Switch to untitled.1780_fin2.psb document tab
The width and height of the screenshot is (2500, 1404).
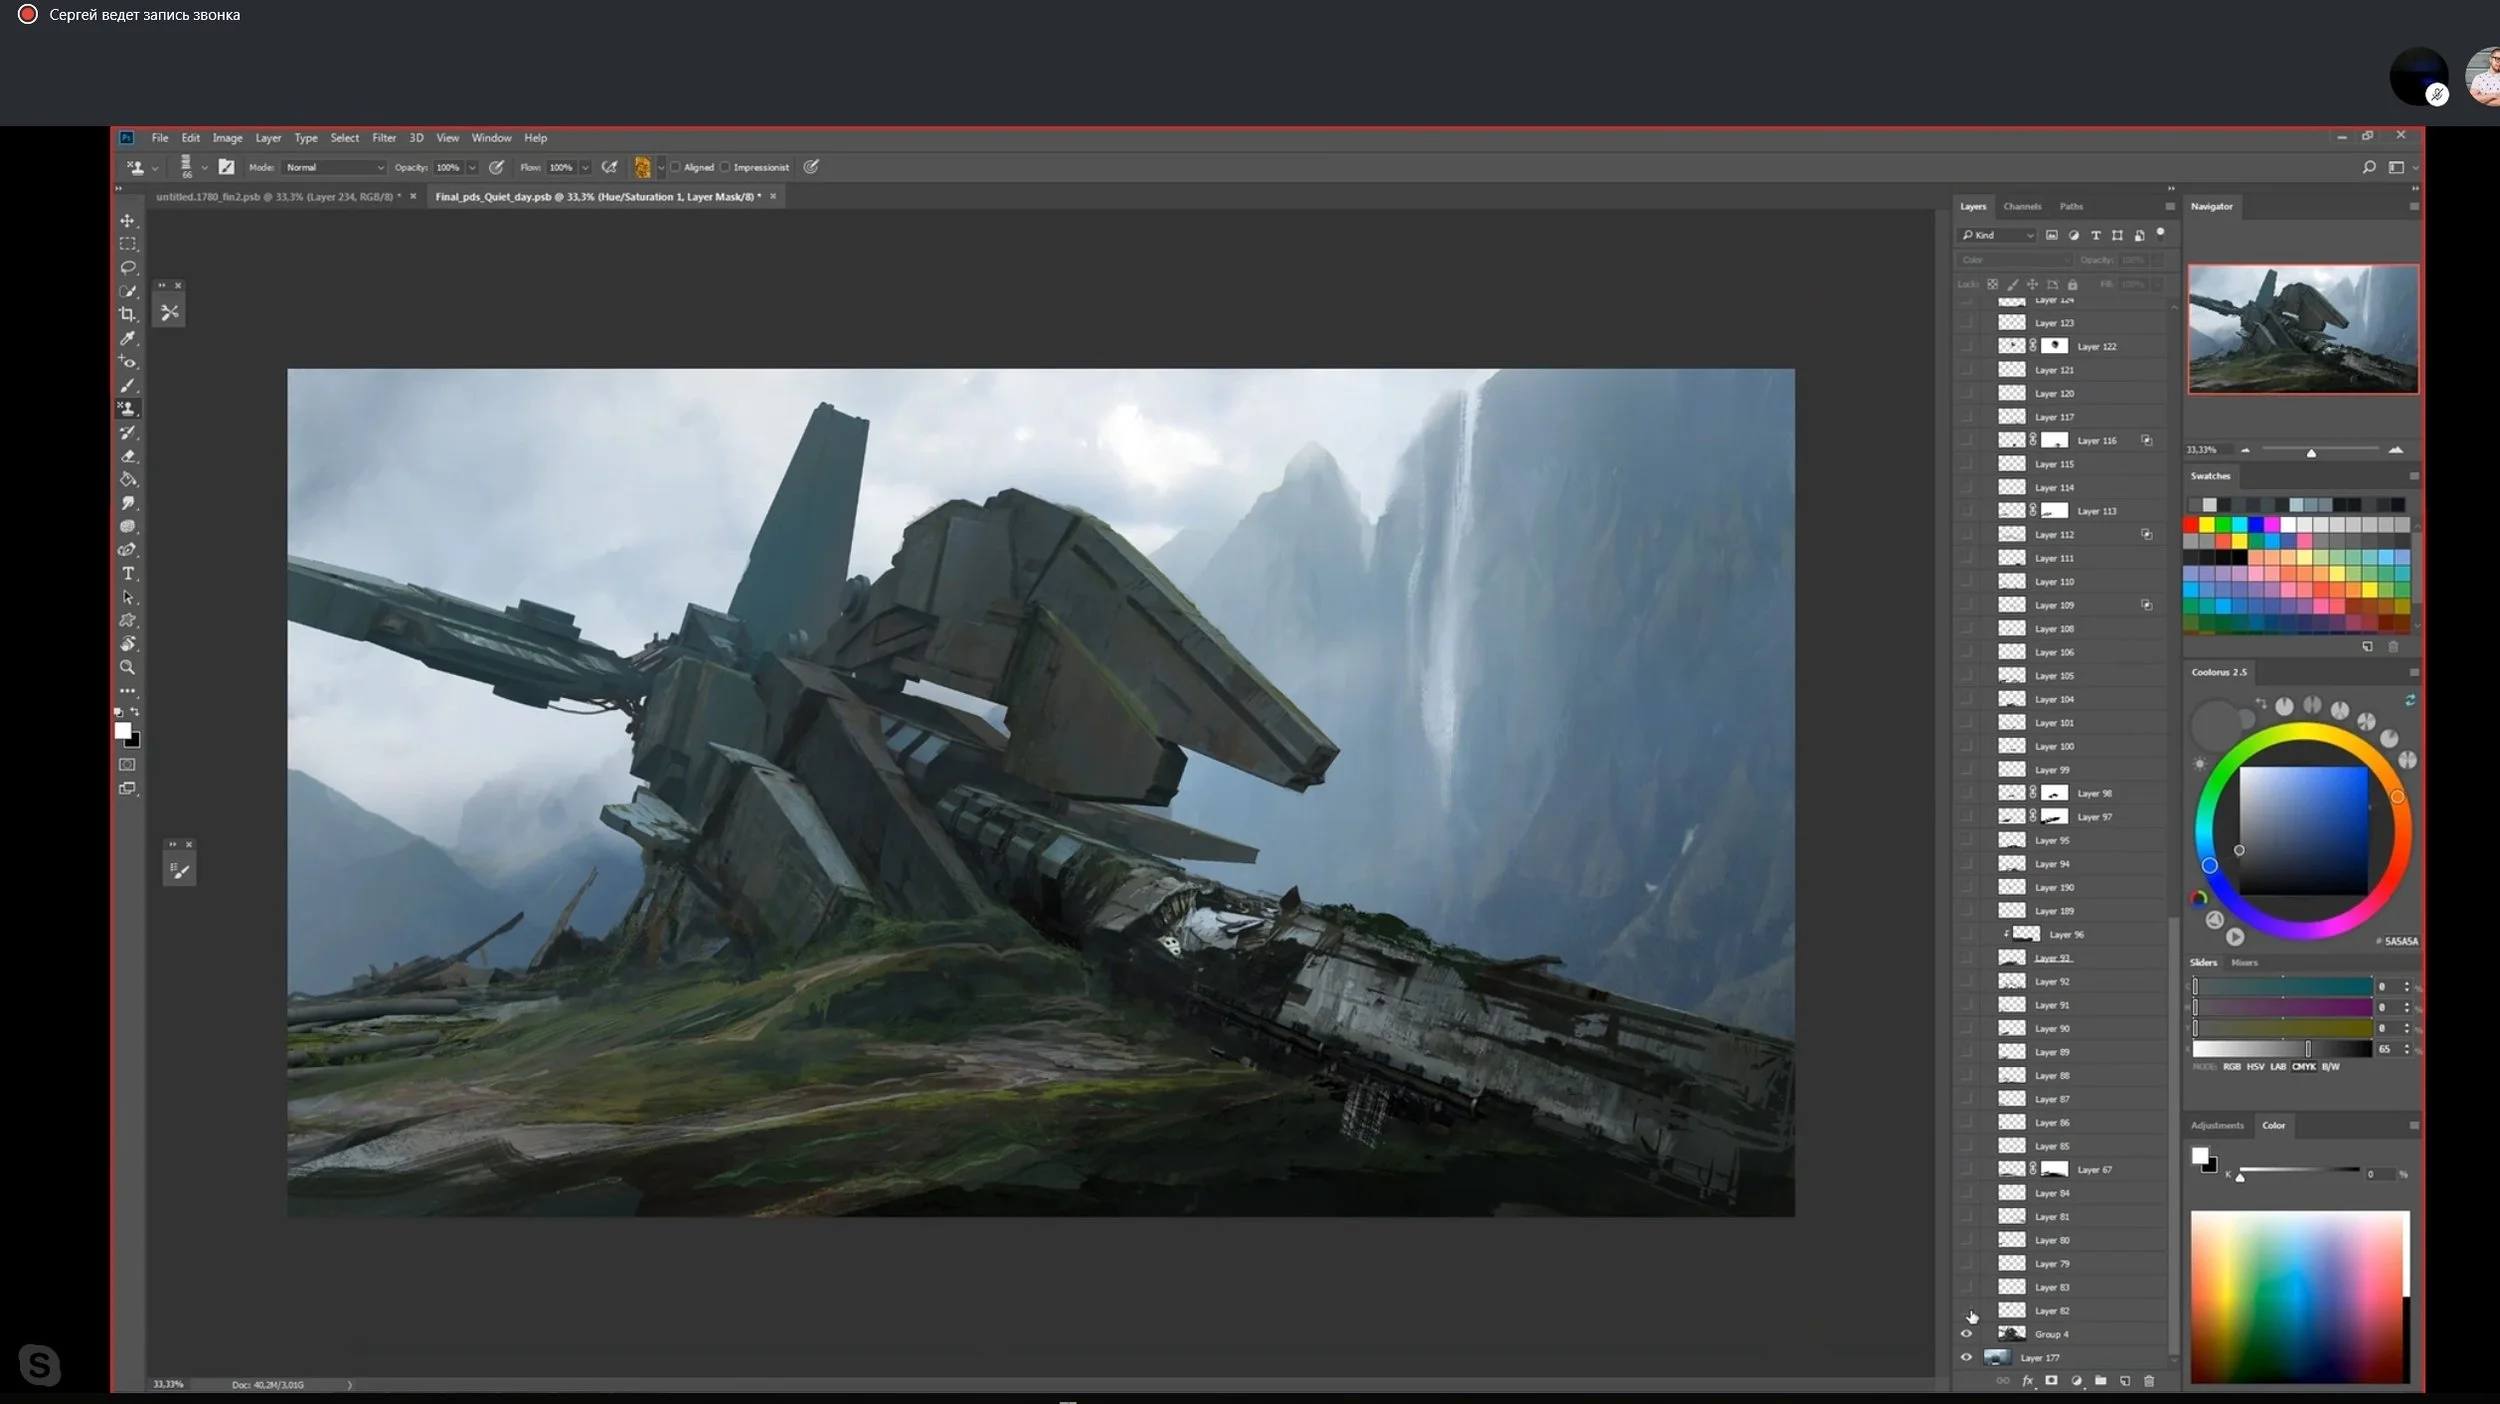pyautogui.click(x=278, y=197)
